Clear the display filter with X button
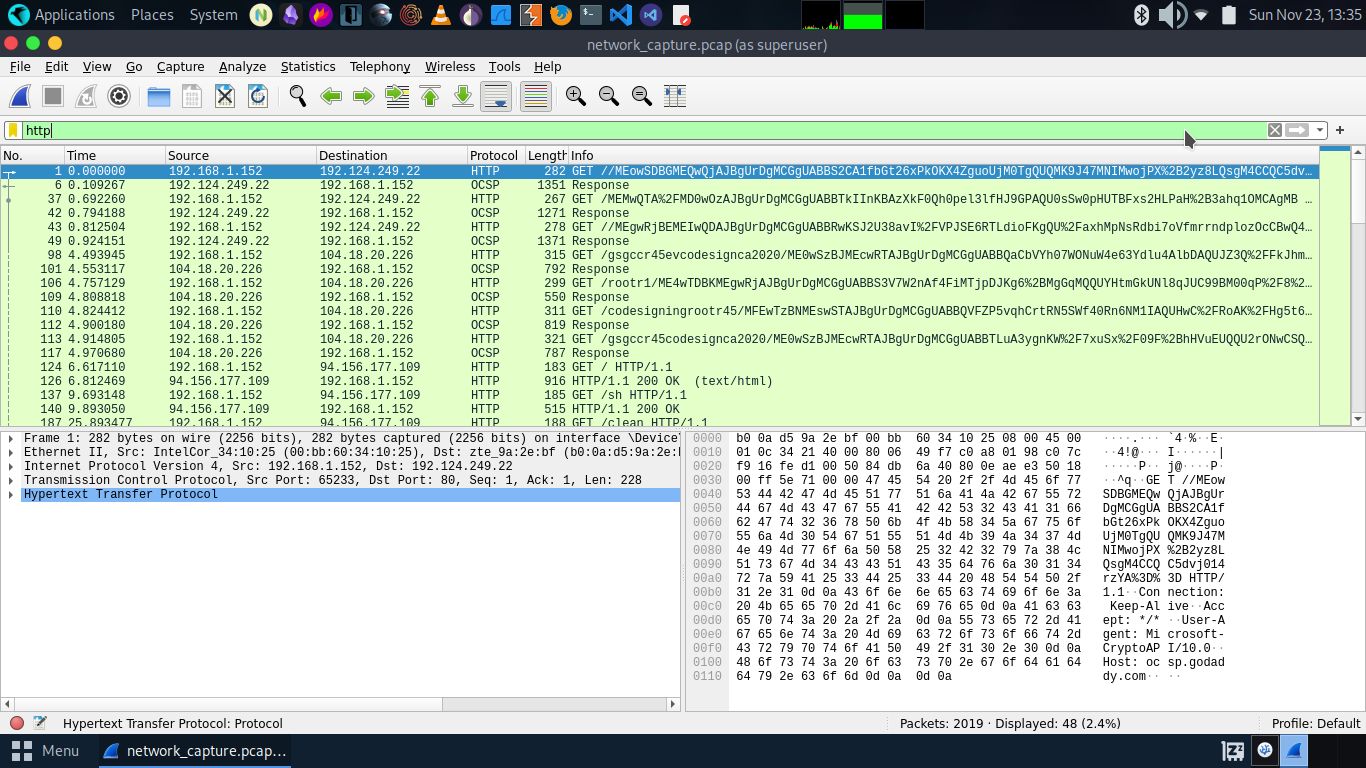This screenshot has width=1366, height=768. pyautogui.click(x=1274, y=130)
